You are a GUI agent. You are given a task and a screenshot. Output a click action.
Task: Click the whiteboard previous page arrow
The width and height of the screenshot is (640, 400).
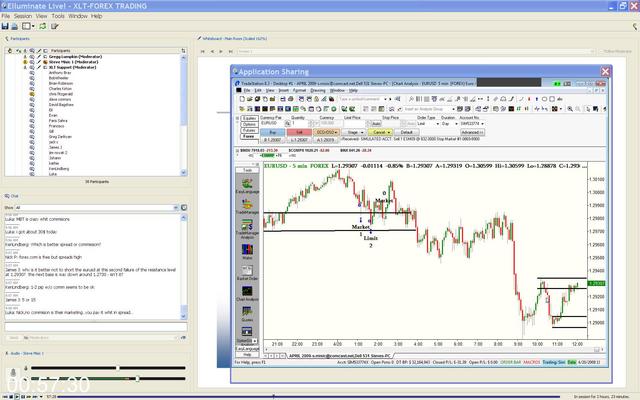pos(212,51)
